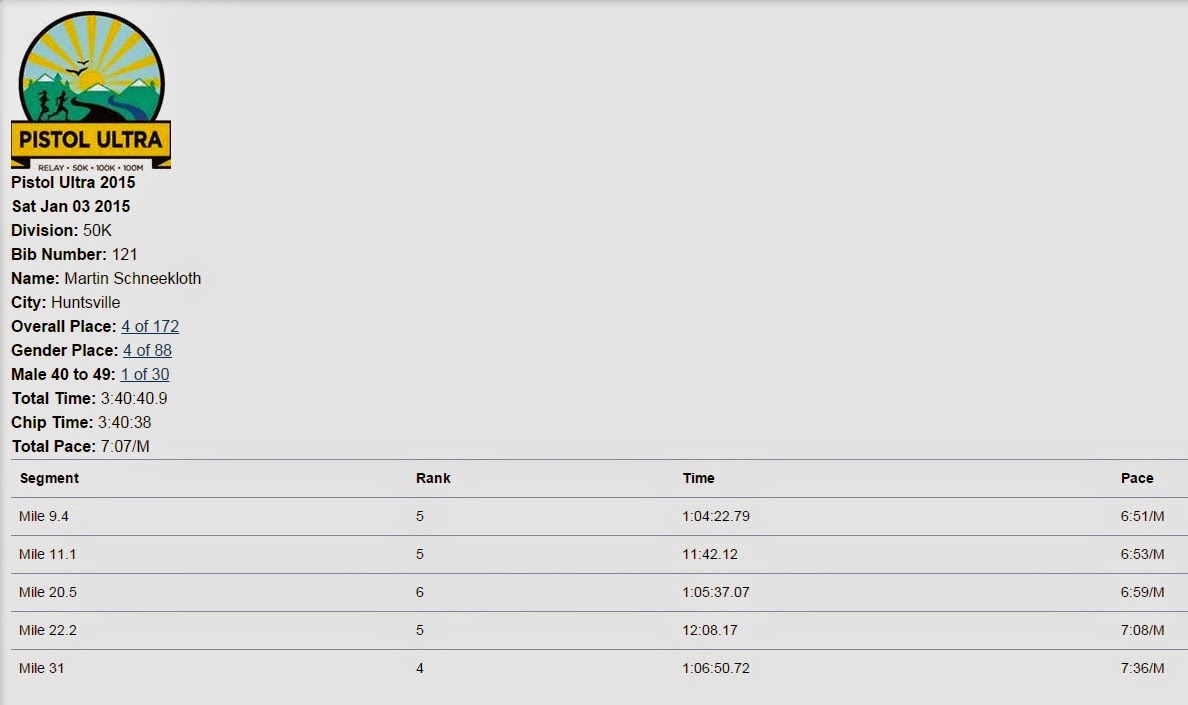The image size is (1188, 705).
Task: Click the Pistol Ultra 2015 title text
Action: [x=73, y=182]
